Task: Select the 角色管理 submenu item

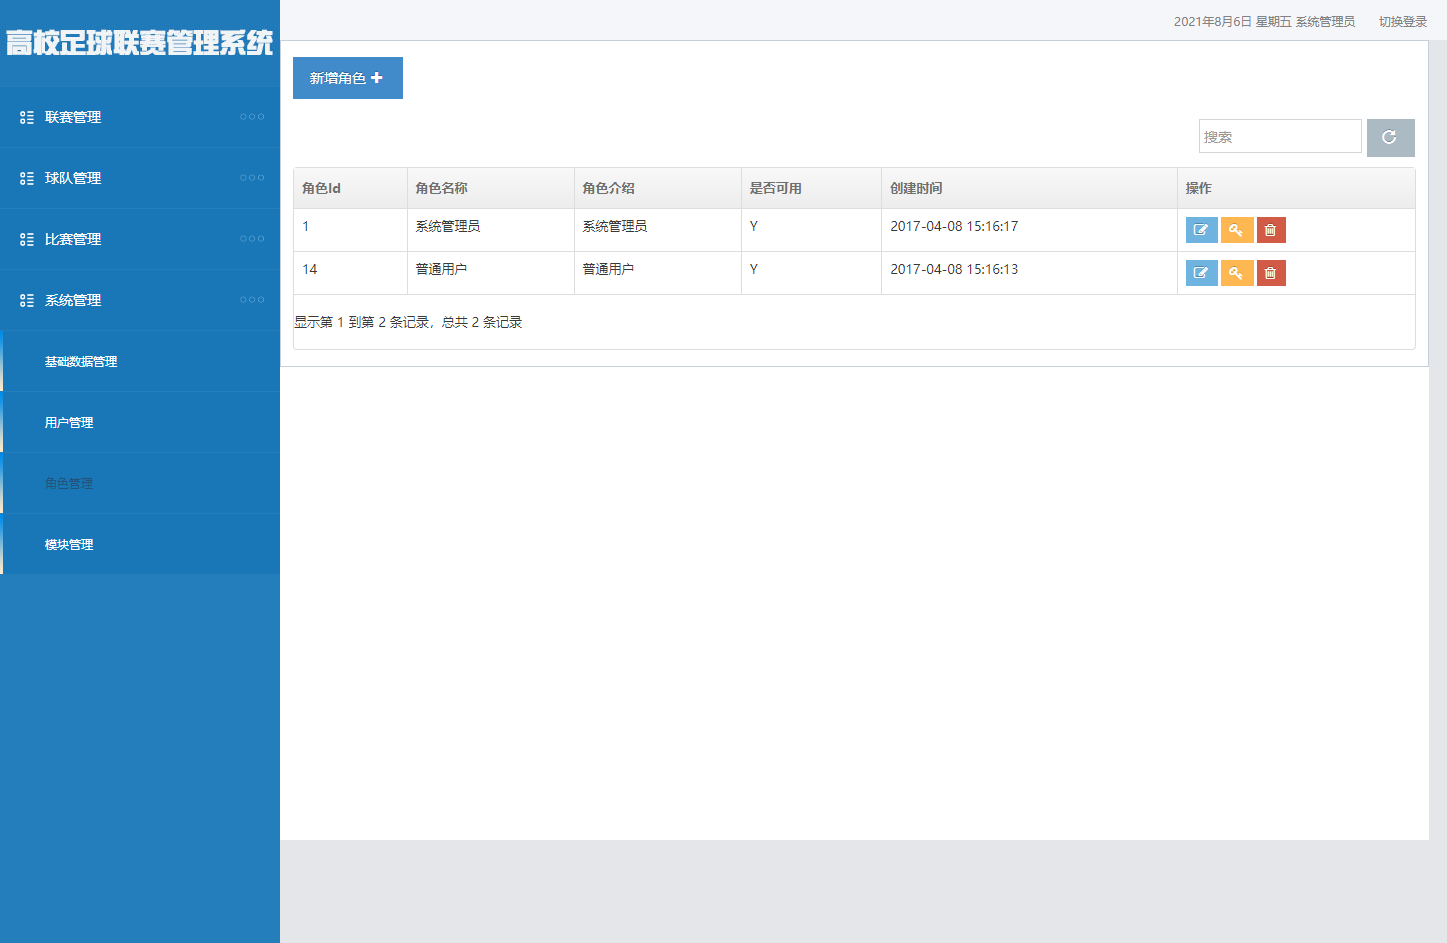Action: [x=69, y=484]
